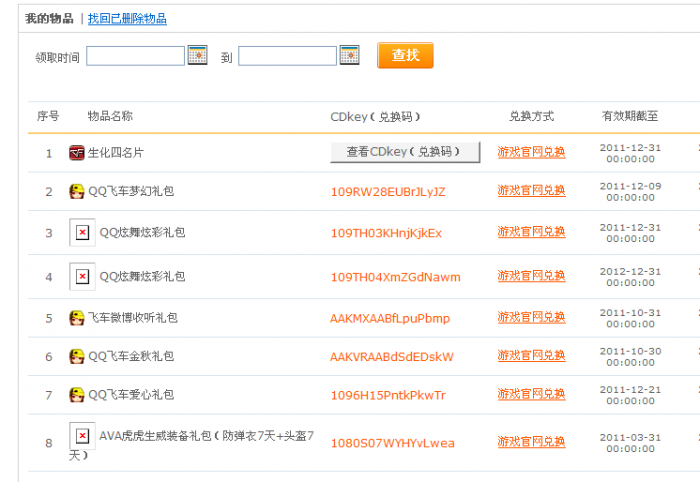
Task: Click expiry date 2011-03-31 00:00:00
Action: point(630,443)
